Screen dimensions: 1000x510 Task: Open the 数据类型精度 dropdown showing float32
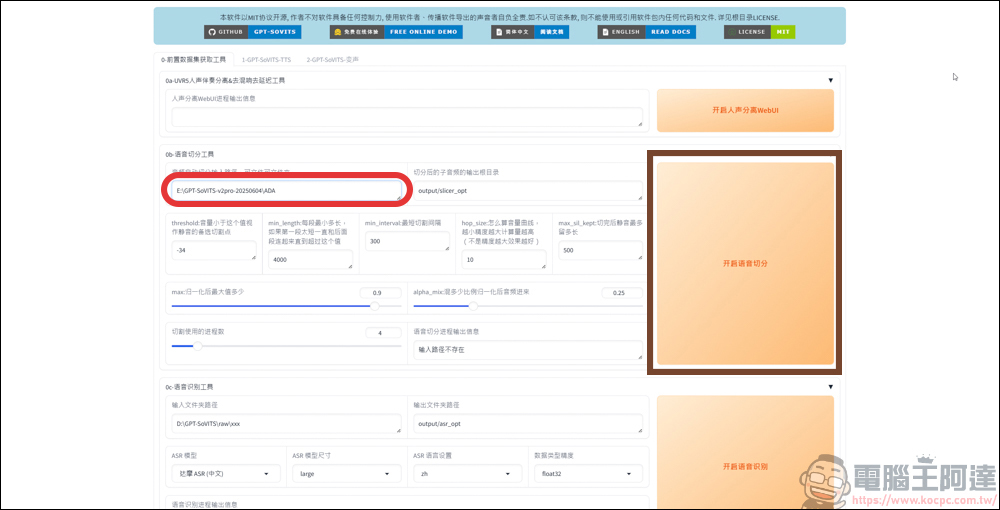click(589, 474)
